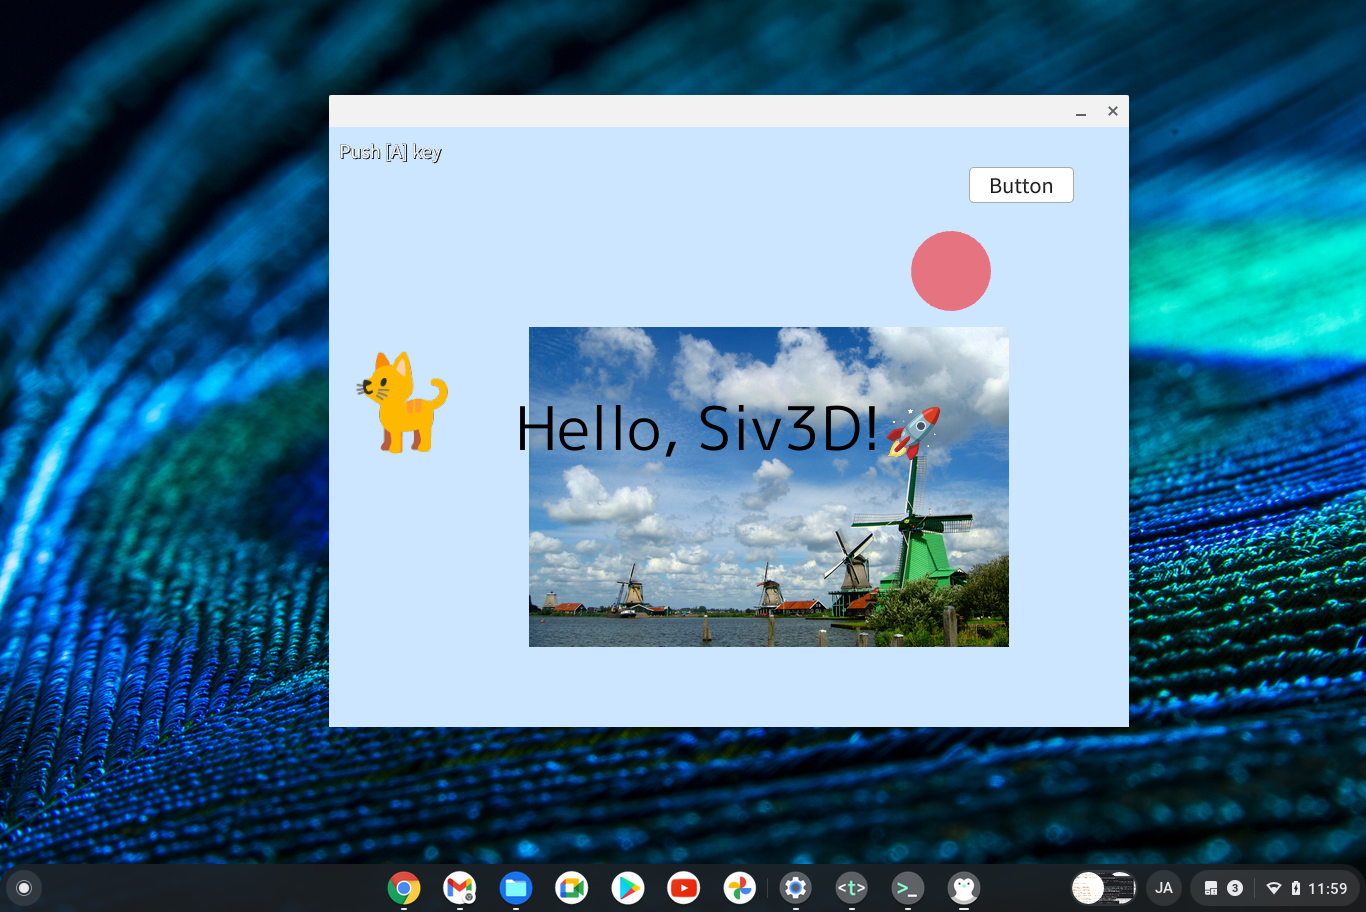This screenshot has height=912, width=1366.
Task: Open Google Chrome from the shelf
Action: [x=404, y=888]
